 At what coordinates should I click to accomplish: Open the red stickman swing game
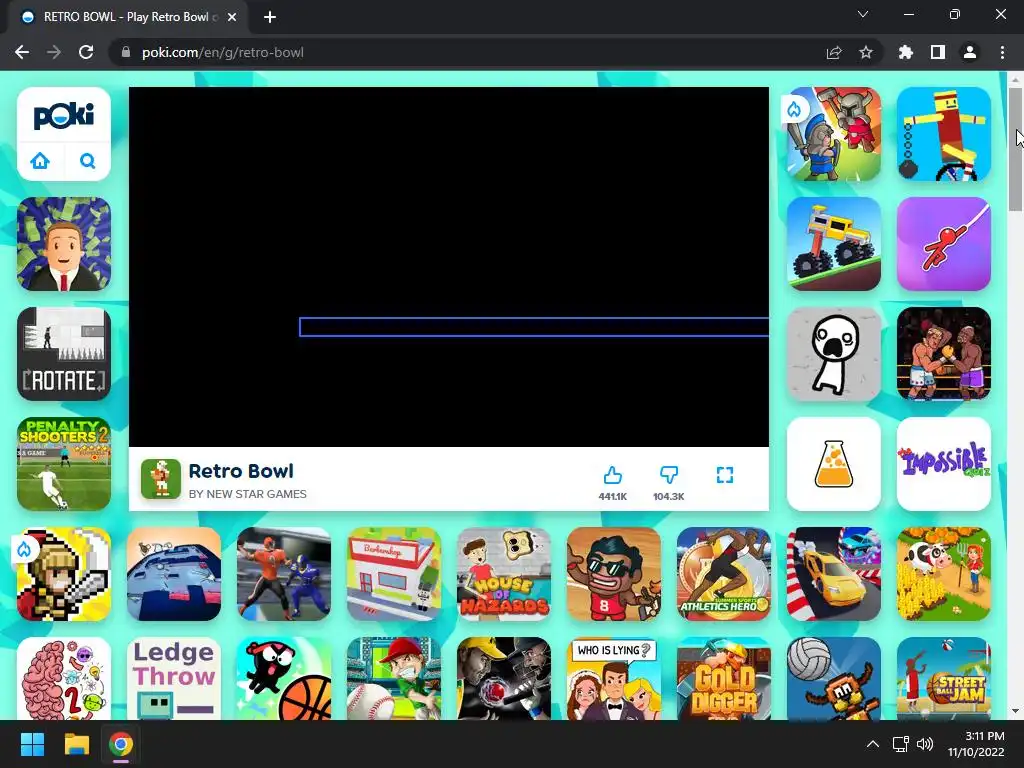(944, 244)
